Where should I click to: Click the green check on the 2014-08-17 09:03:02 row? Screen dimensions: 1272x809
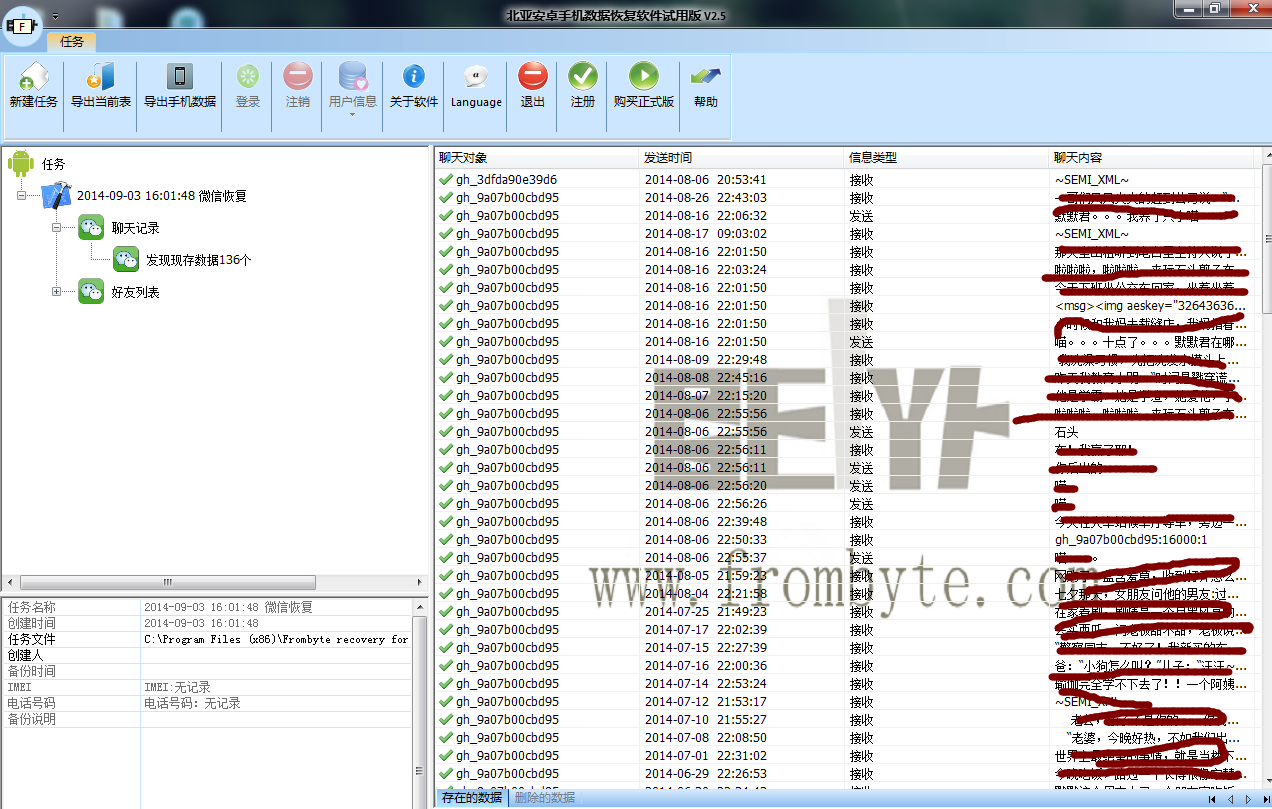[x=445, y=234]
